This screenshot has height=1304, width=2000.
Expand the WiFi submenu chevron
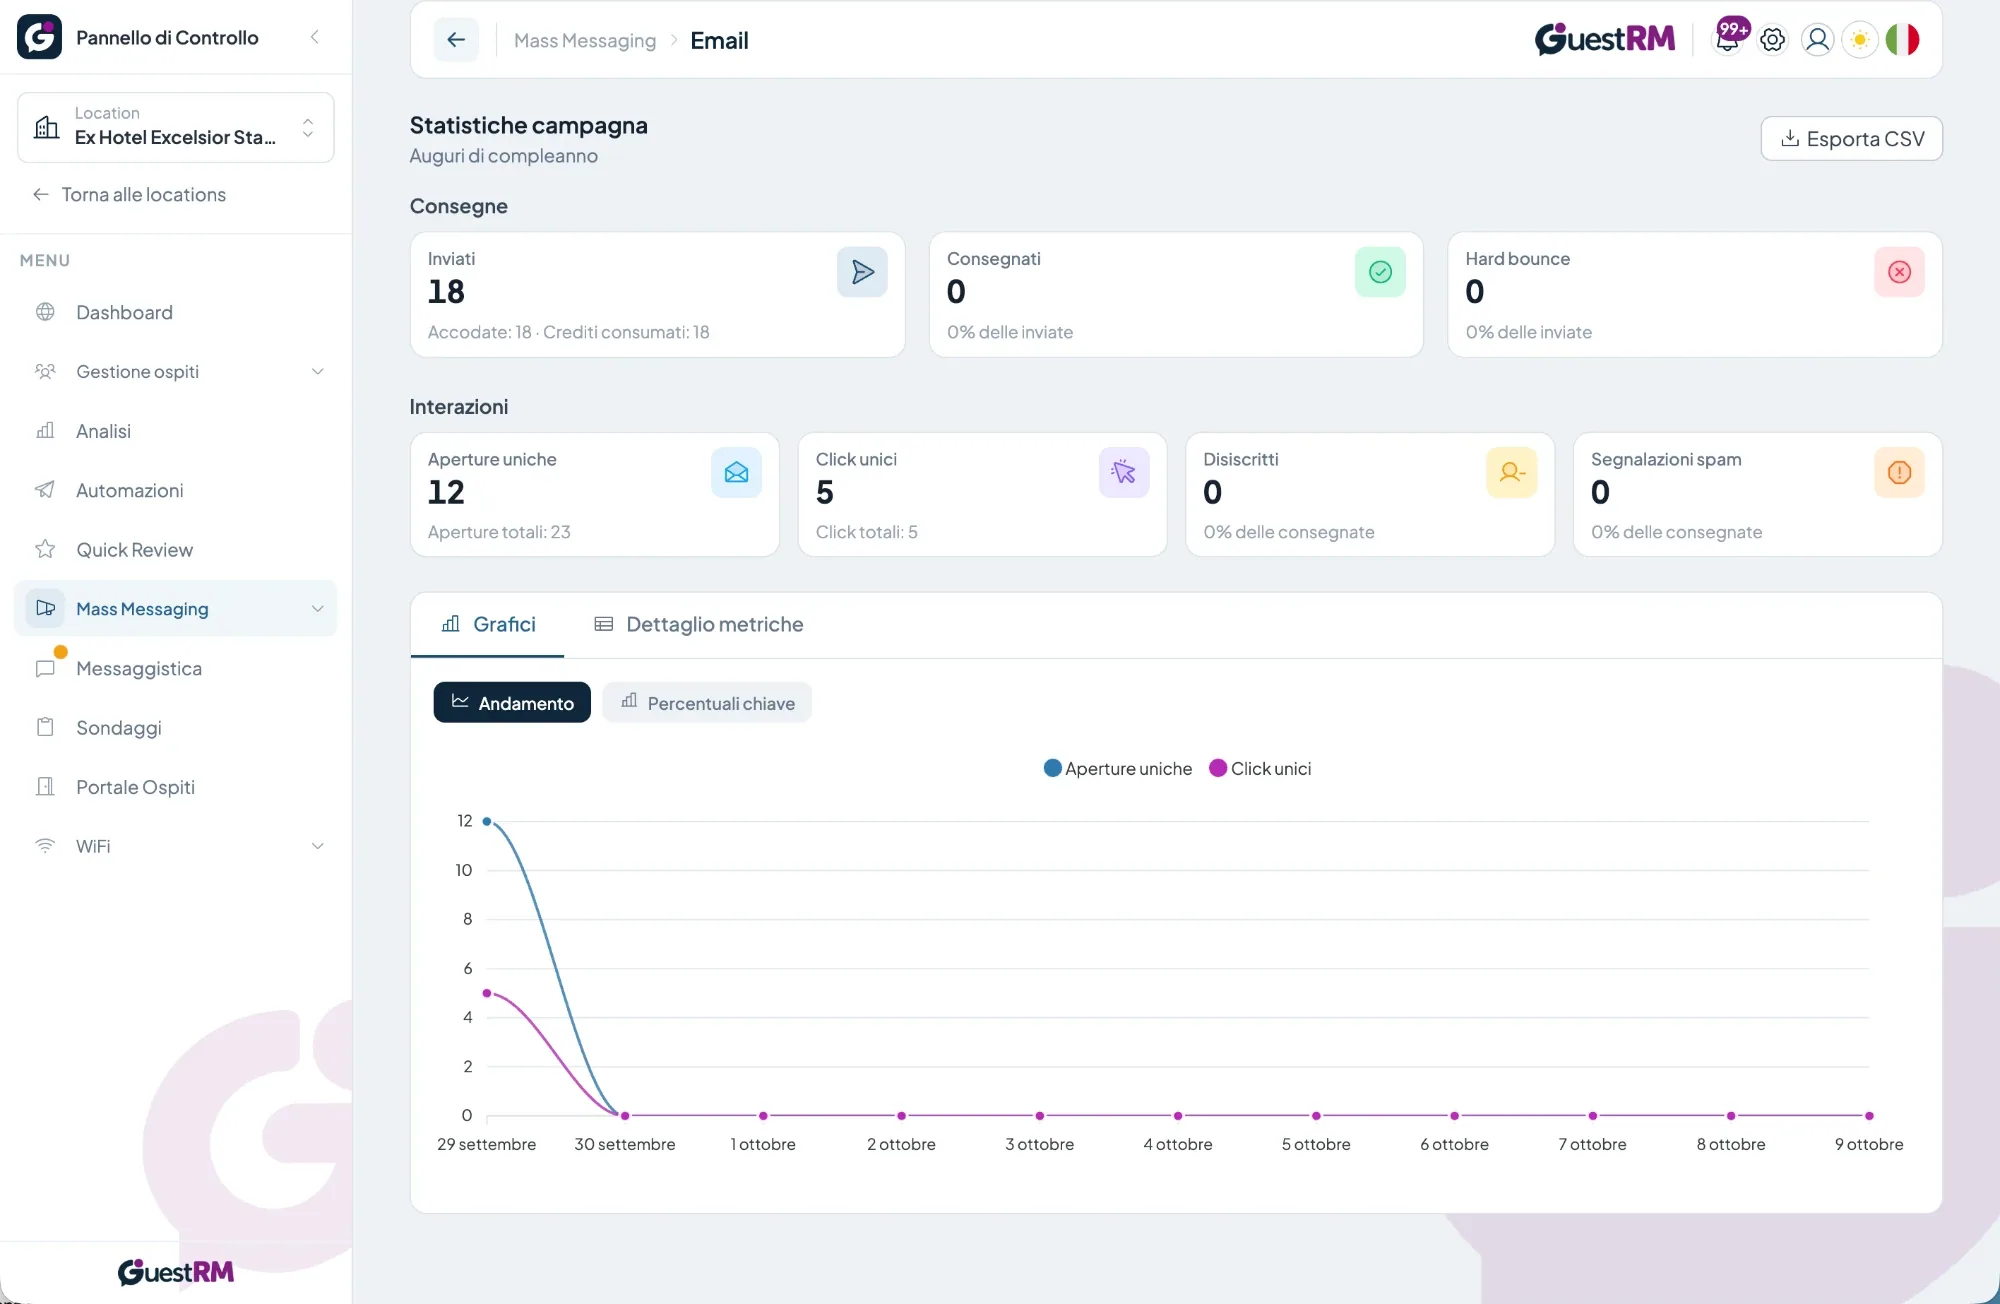click(x=317, y=846)
